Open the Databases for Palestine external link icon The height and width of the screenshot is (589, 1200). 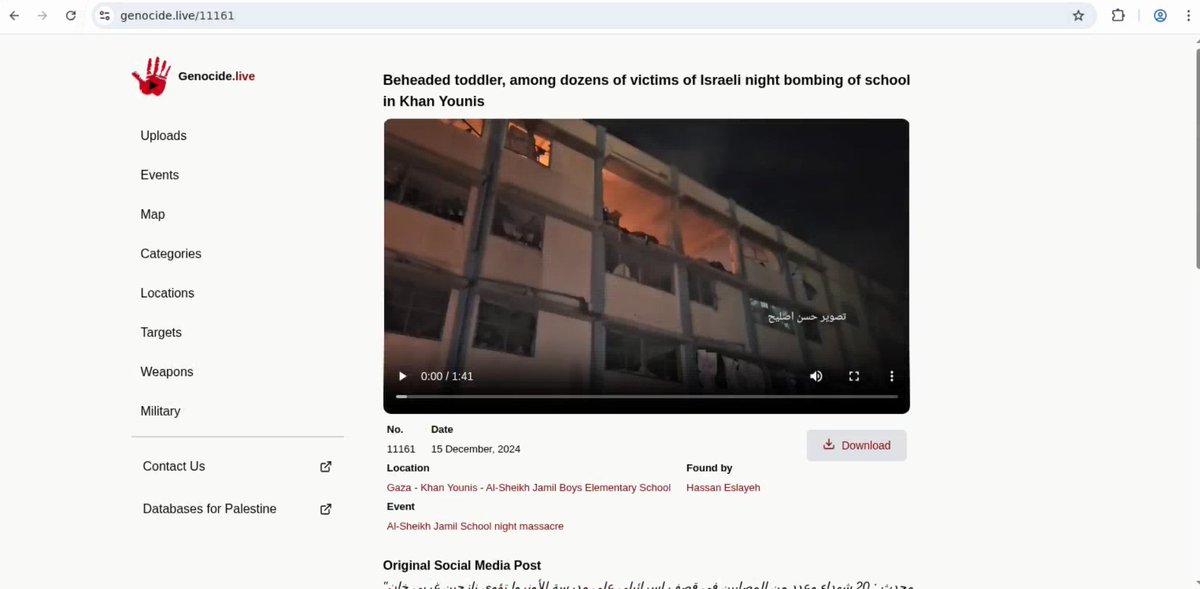[325, 509]
